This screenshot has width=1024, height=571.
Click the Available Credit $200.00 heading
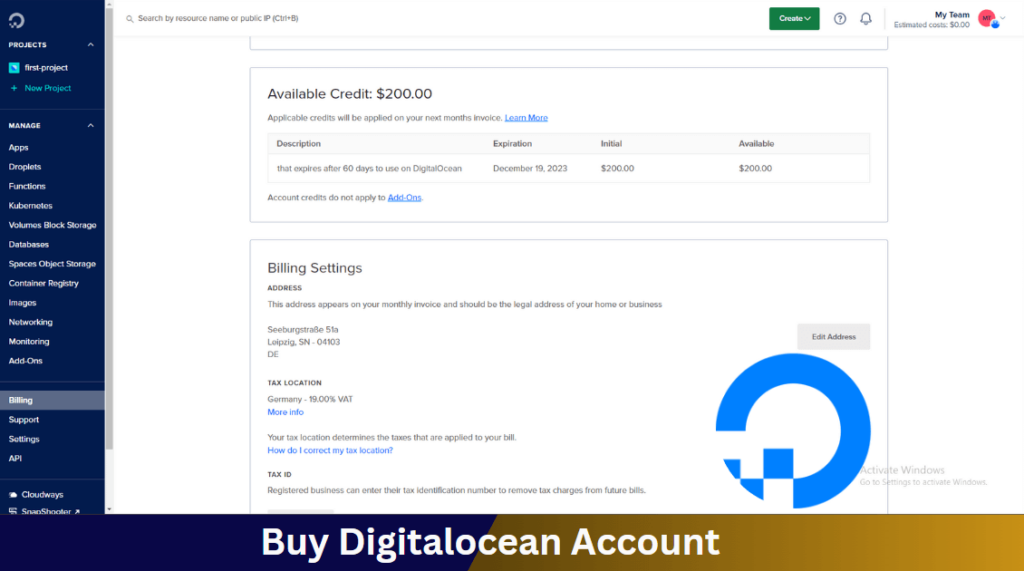click(x=349, y=94)
